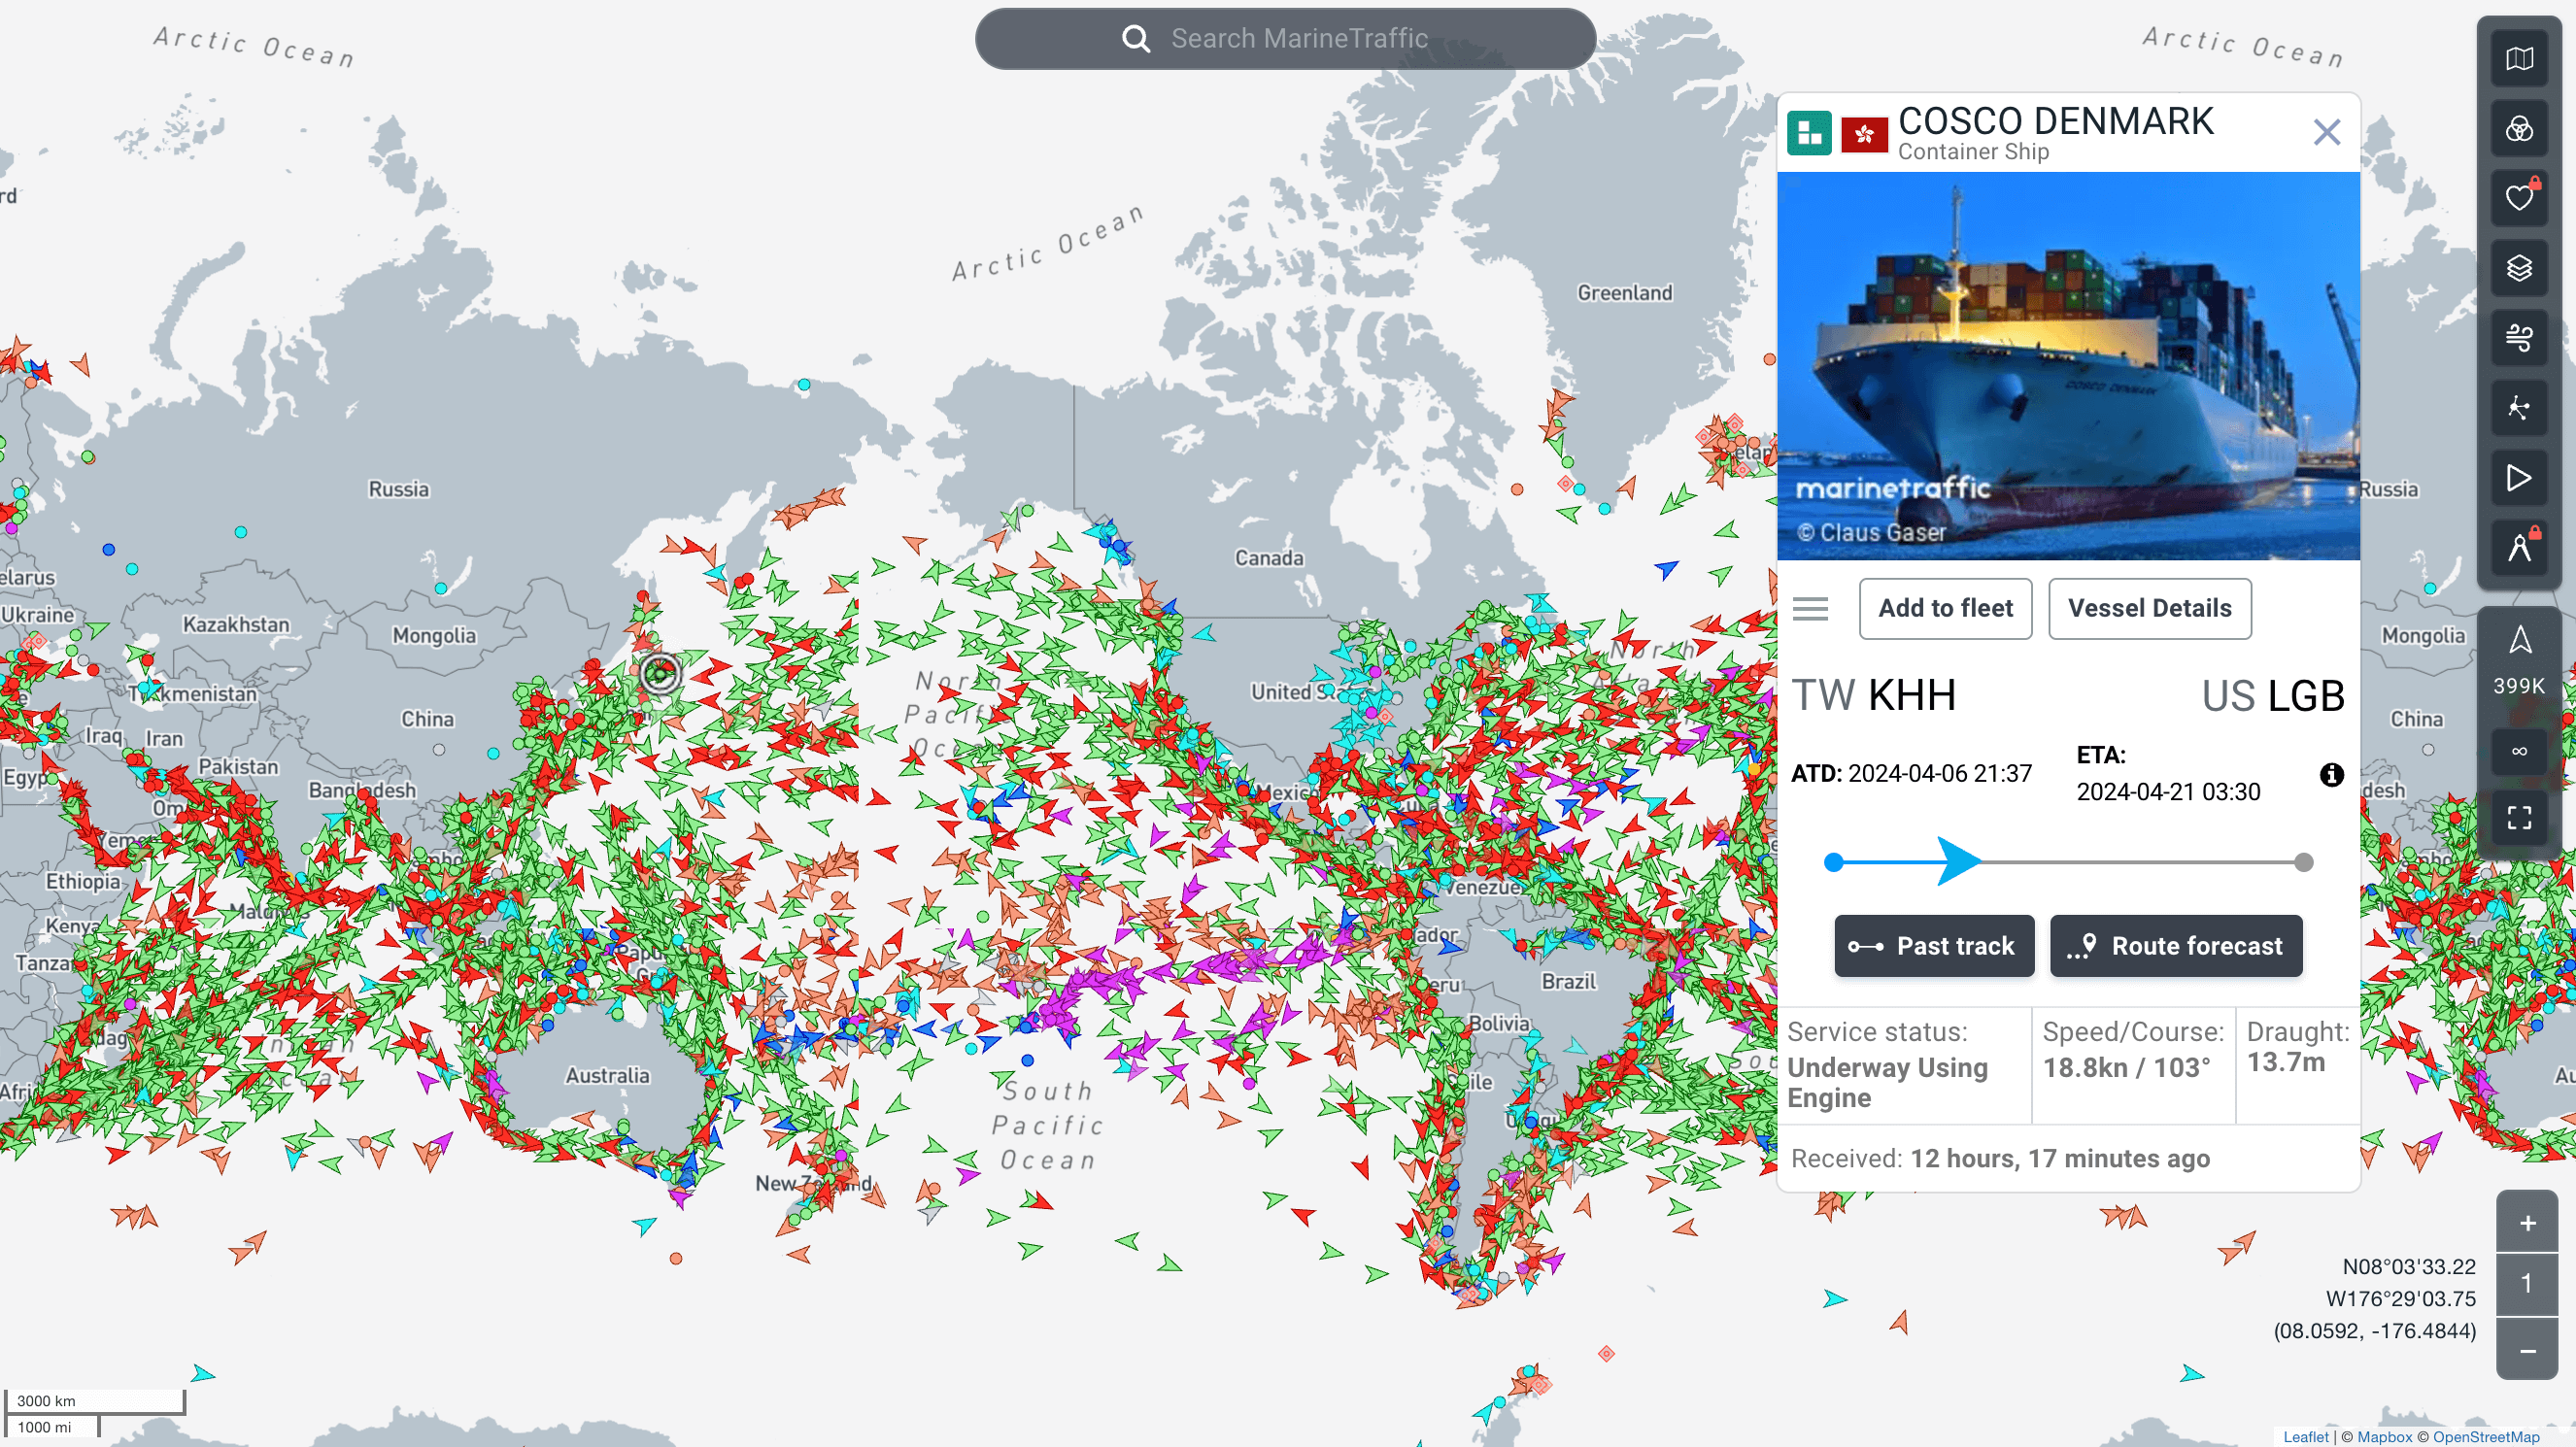Click the COSCO DENMARK vessel name title

click(x=2055, y=120)
